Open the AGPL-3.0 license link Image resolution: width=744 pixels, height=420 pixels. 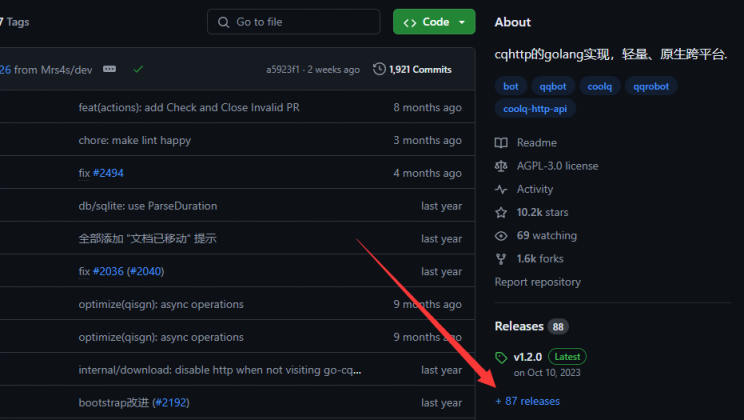click(557, 166)
